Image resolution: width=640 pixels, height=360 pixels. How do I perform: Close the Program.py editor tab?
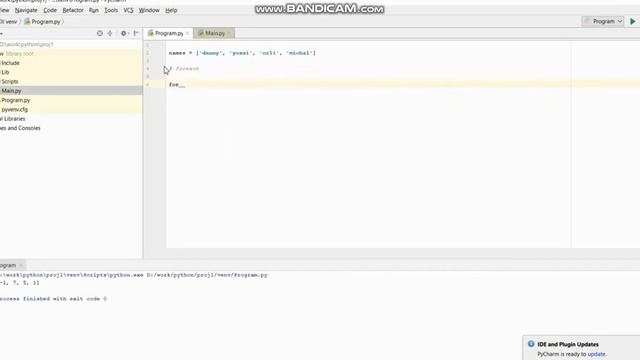pos(187,33)
